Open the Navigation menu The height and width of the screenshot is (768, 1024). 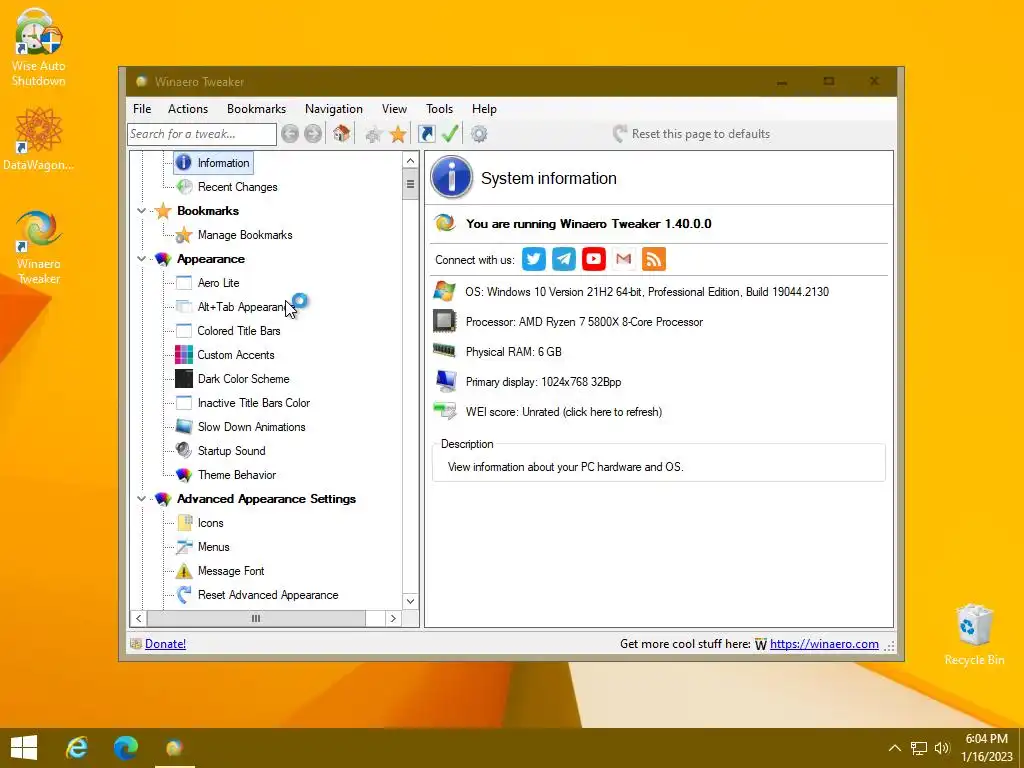(x=334, y=109)
